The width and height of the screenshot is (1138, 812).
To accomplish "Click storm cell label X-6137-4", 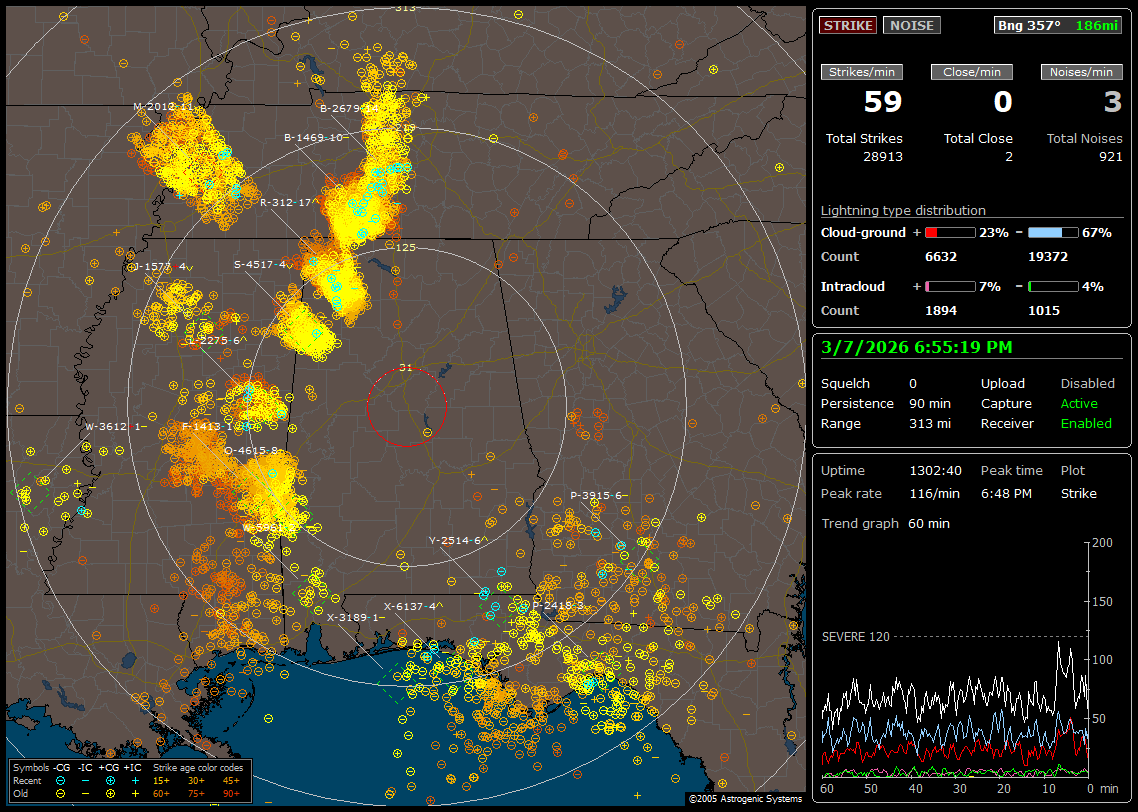I will point(411,606).
